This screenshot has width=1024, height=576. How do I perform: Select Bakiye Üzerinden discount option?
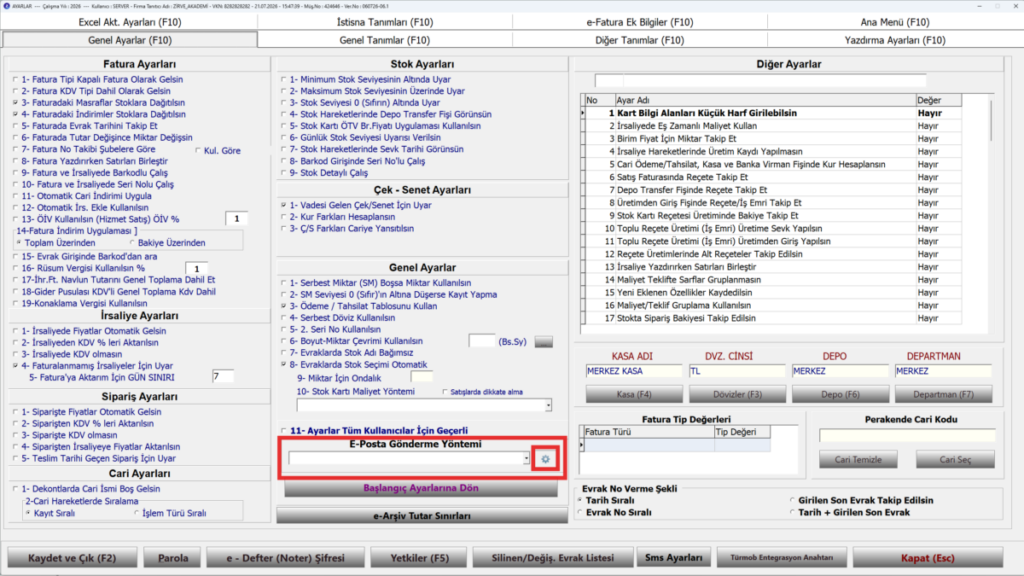pos(132,243)
